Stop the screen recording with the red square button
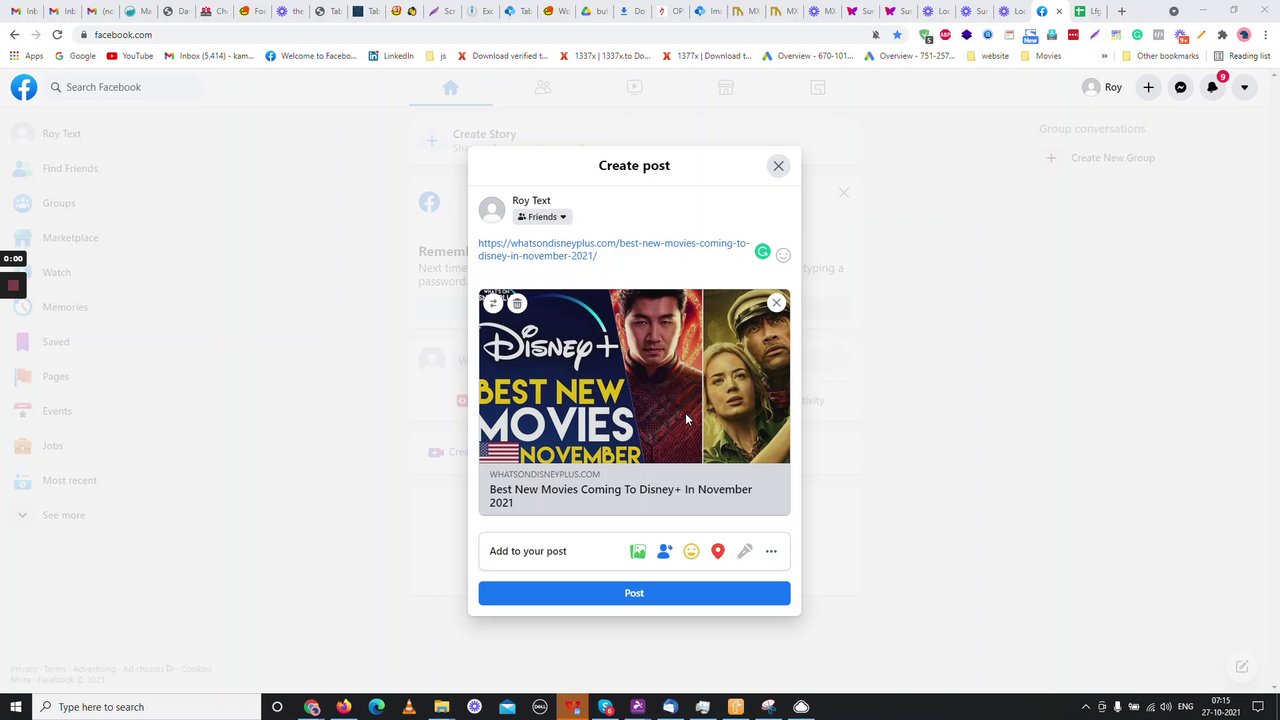 click(x=13, y=285)
